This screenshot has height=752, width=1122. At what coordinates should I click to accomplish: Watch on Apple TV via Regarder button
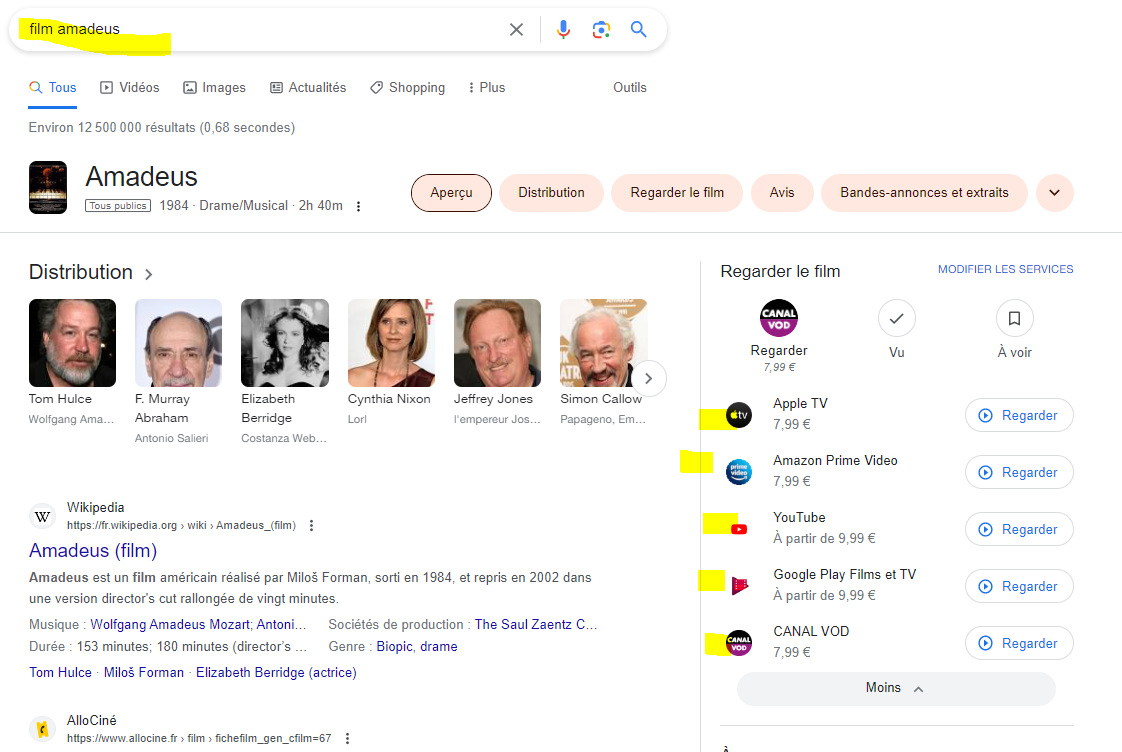pyautogui.click(x=1019, y=415)
